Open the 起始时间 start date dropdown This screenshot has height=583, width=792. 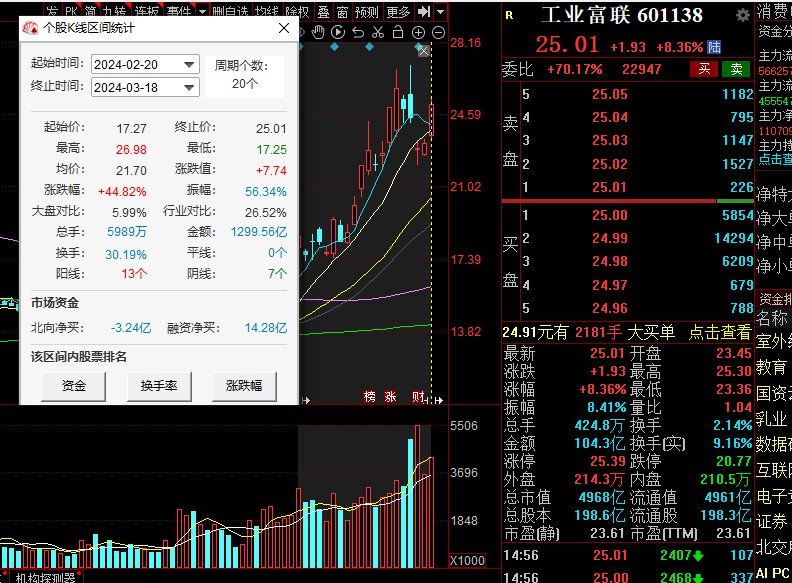pyautogui.click(x=189, y=65)
